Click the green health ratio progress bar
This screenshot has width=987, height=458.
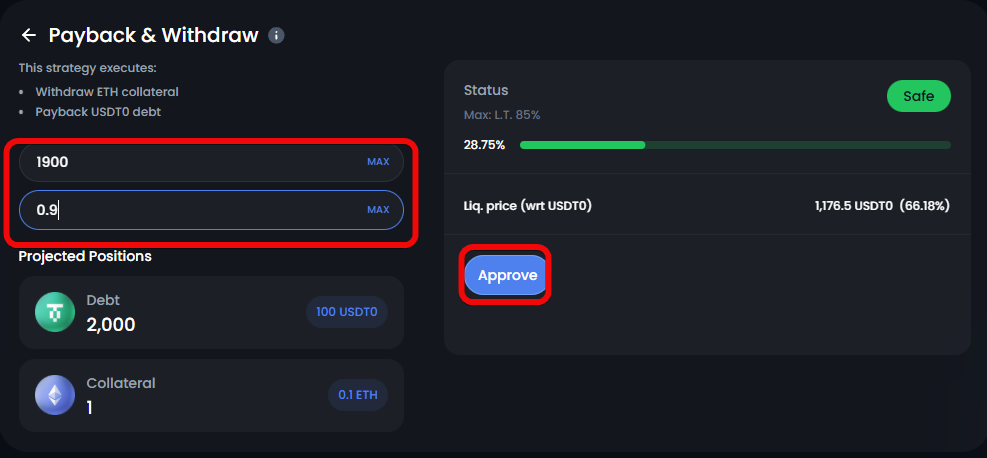[734, 145]
